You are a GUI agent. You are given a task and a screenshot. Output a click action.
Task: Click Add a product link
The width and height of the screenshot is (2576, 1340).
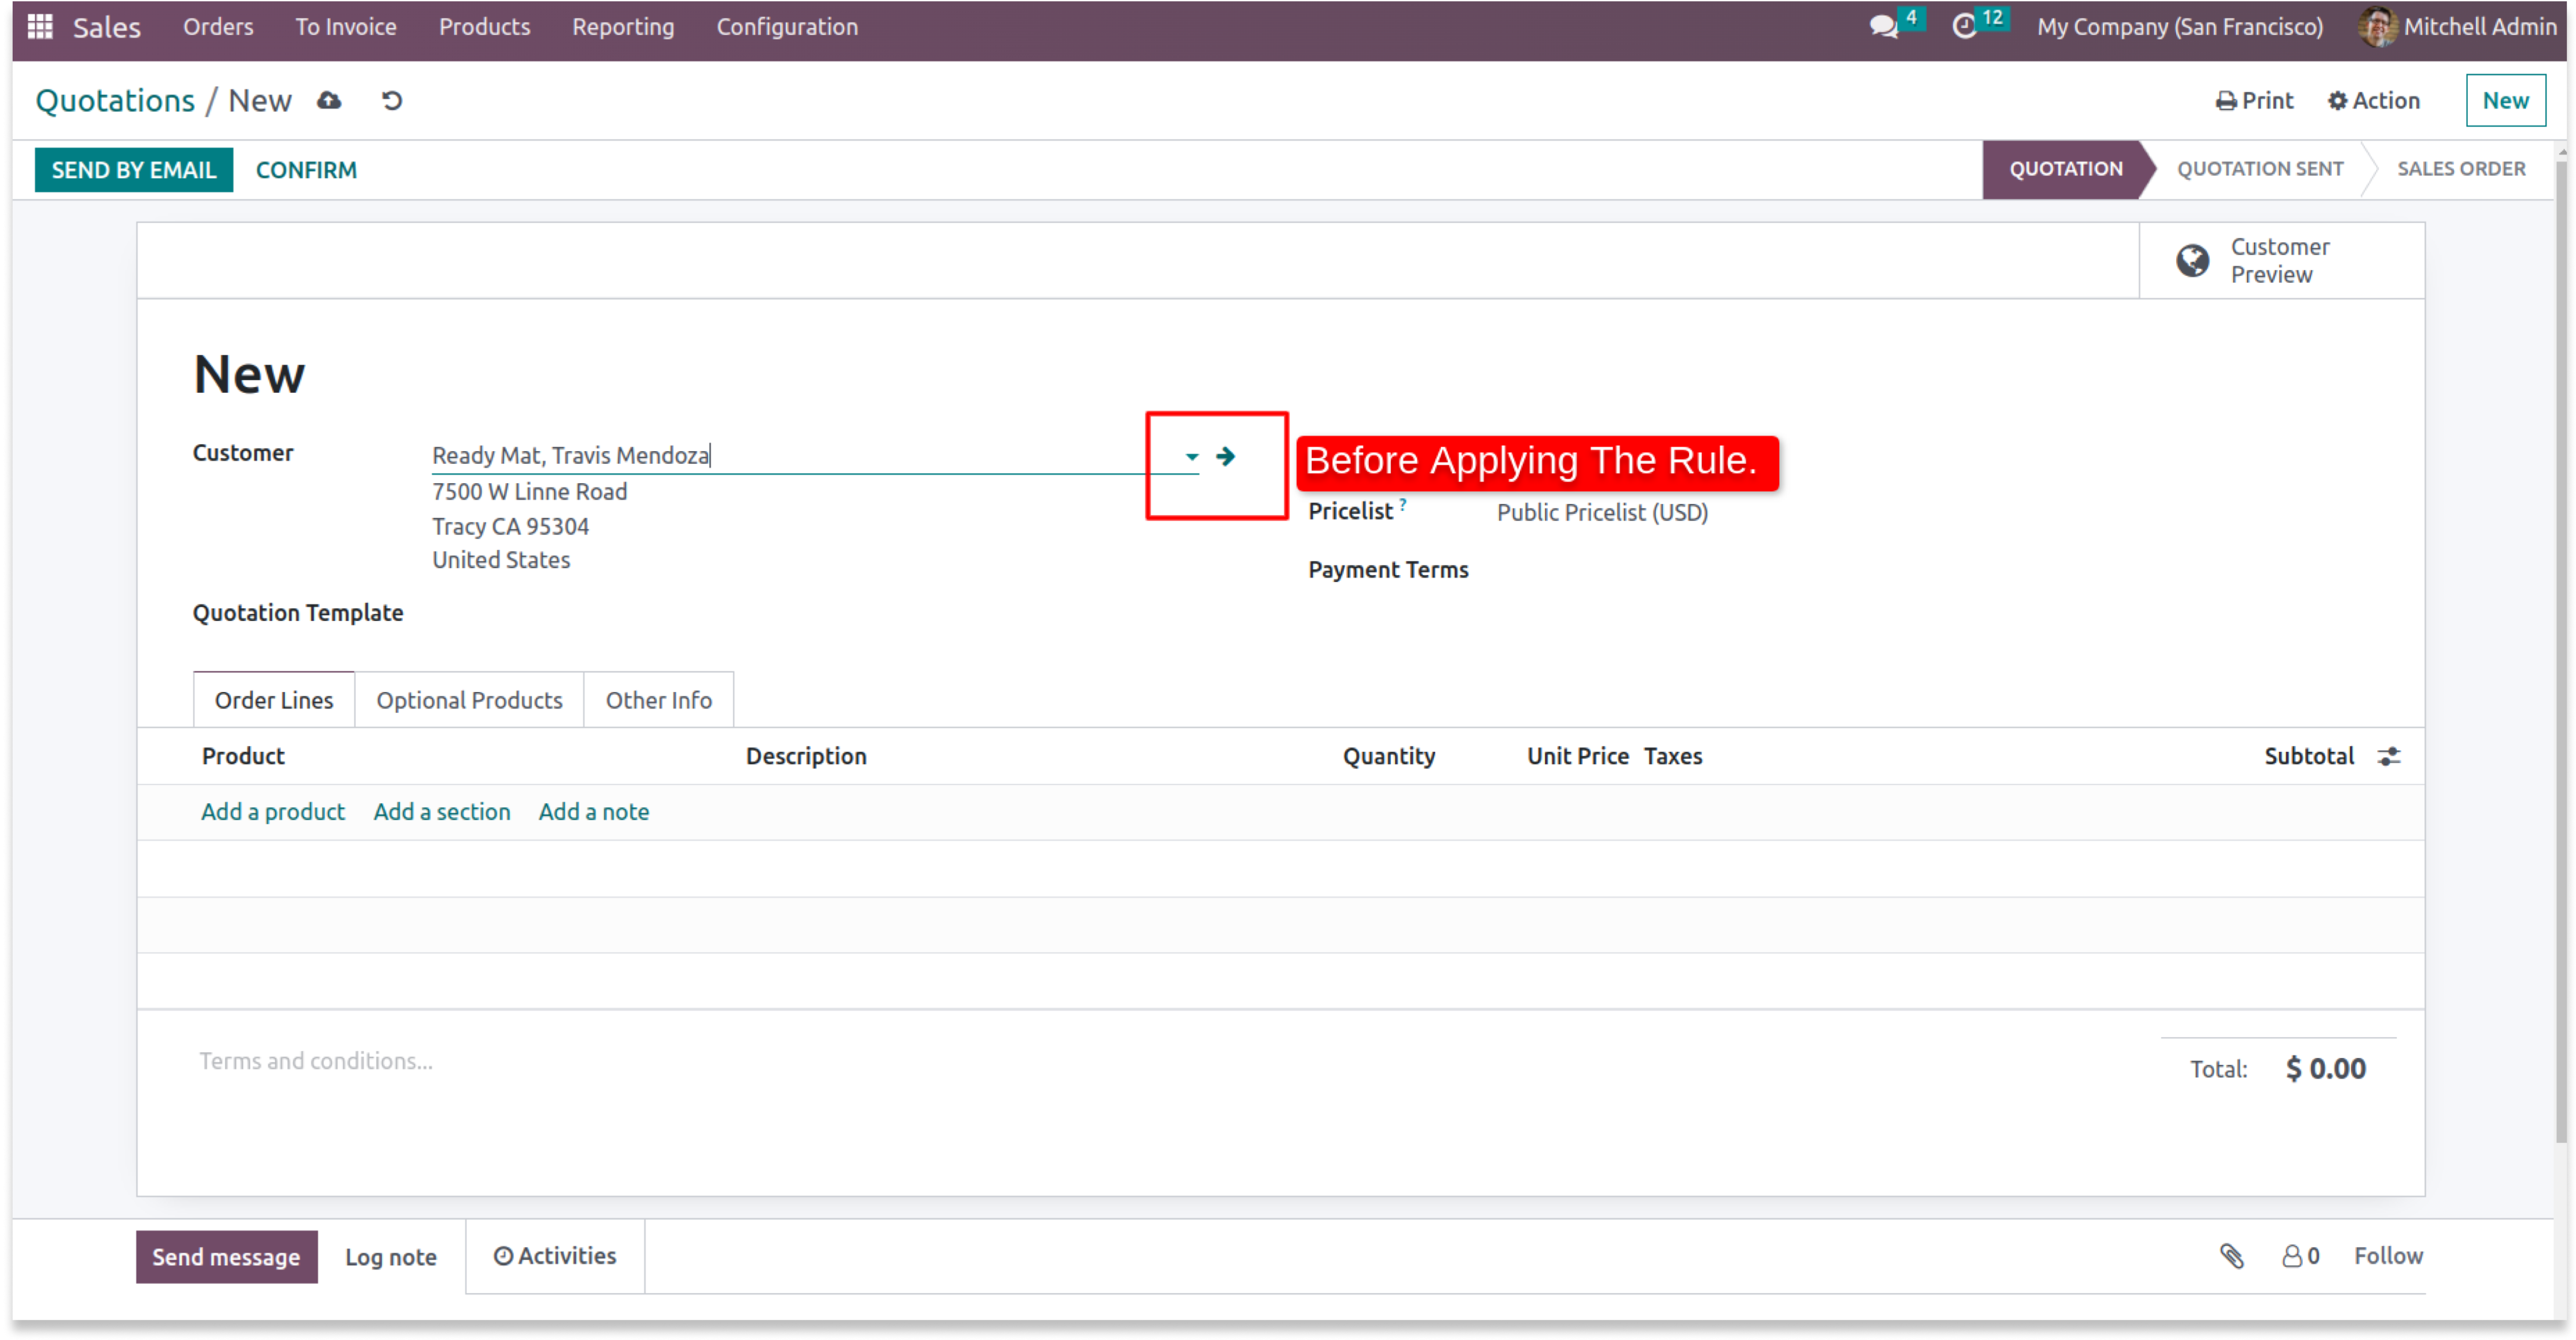(x=273, y=812)
